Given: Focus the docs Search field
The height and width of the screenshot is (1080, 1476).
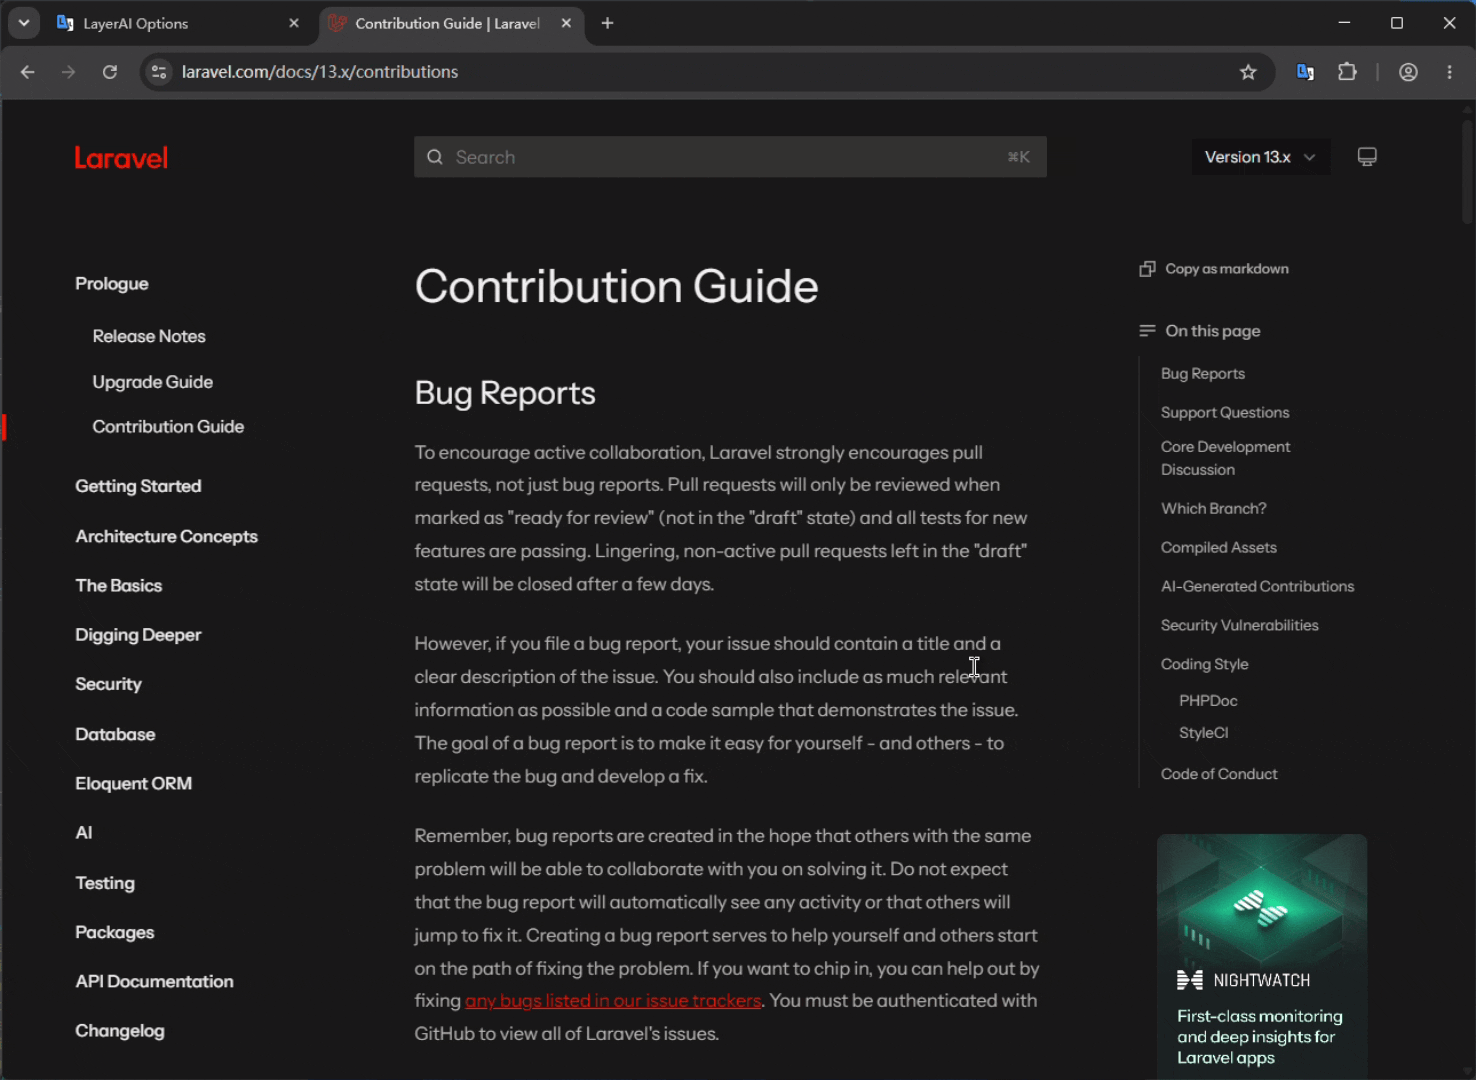Looking at the screenshot, I should (730, 157).
